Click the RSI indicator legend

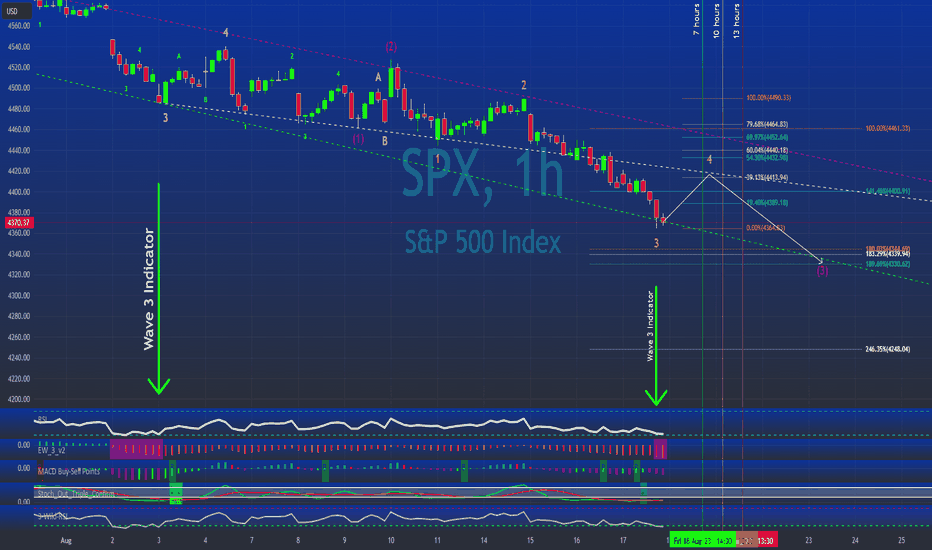pyautogui.click(x=43, y=419)
